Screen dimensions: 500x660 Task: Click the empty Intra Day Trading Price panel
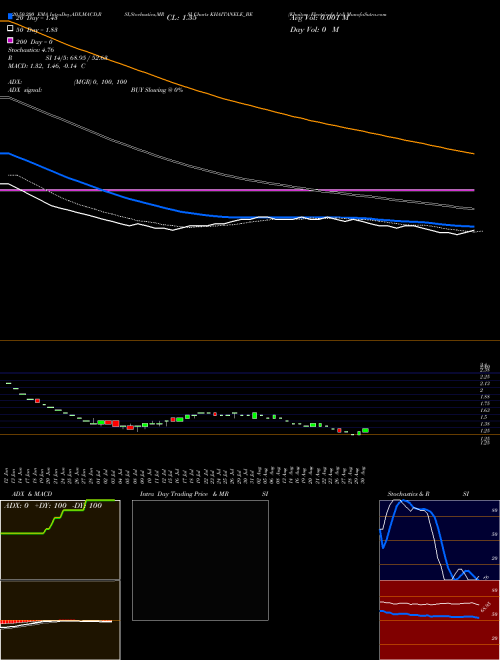click(200, 560)
